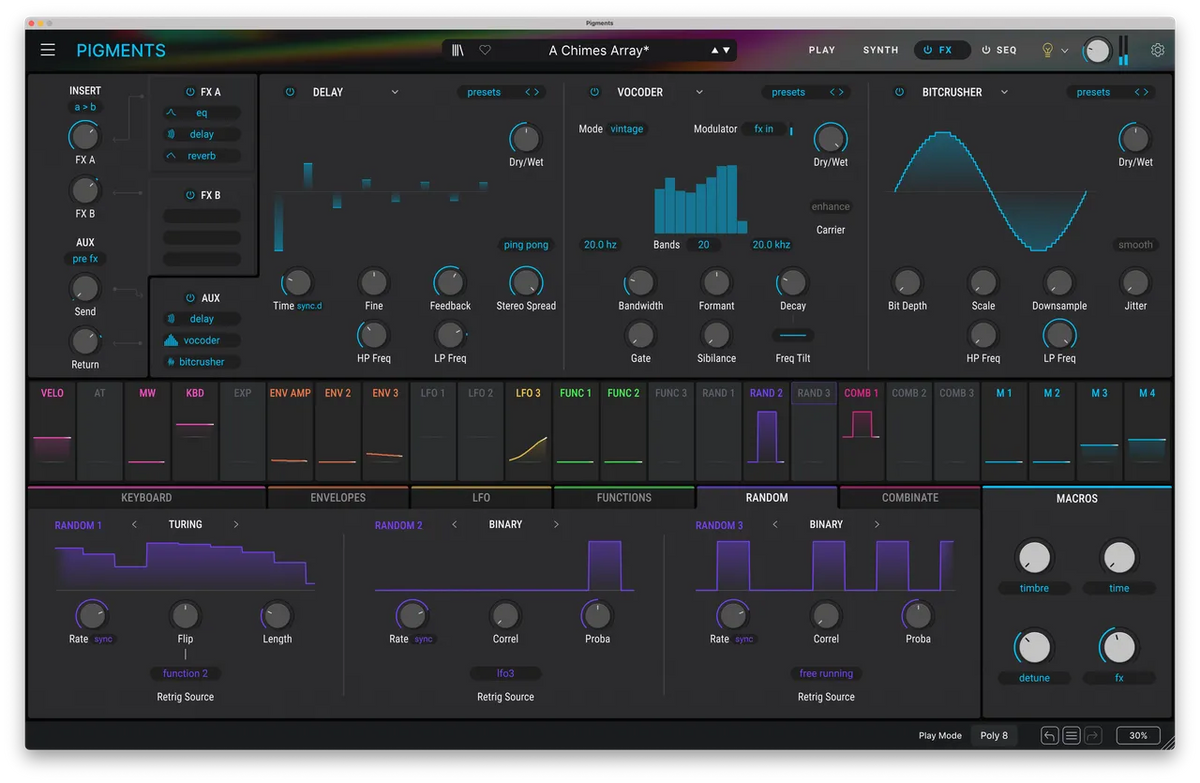Open the Bitcrusher effect type dropdown

point(1004,92)
